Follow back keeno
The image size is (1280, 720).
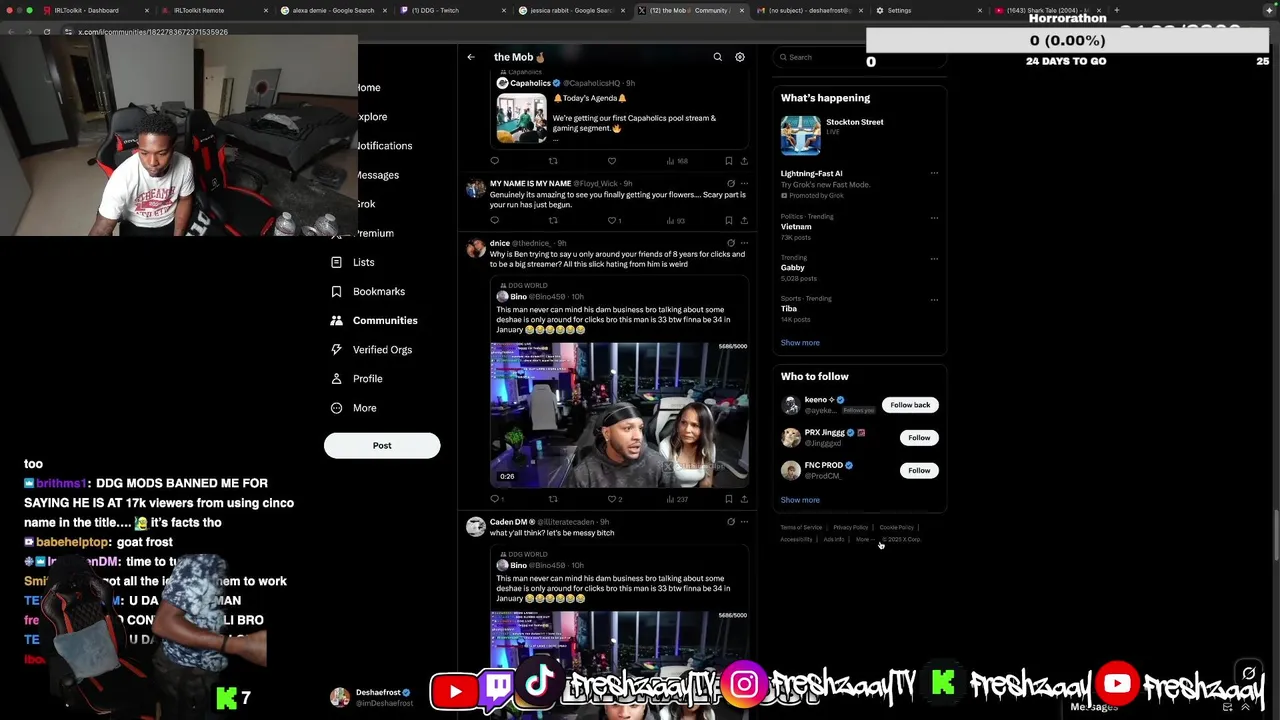click(x=910, y=405)
